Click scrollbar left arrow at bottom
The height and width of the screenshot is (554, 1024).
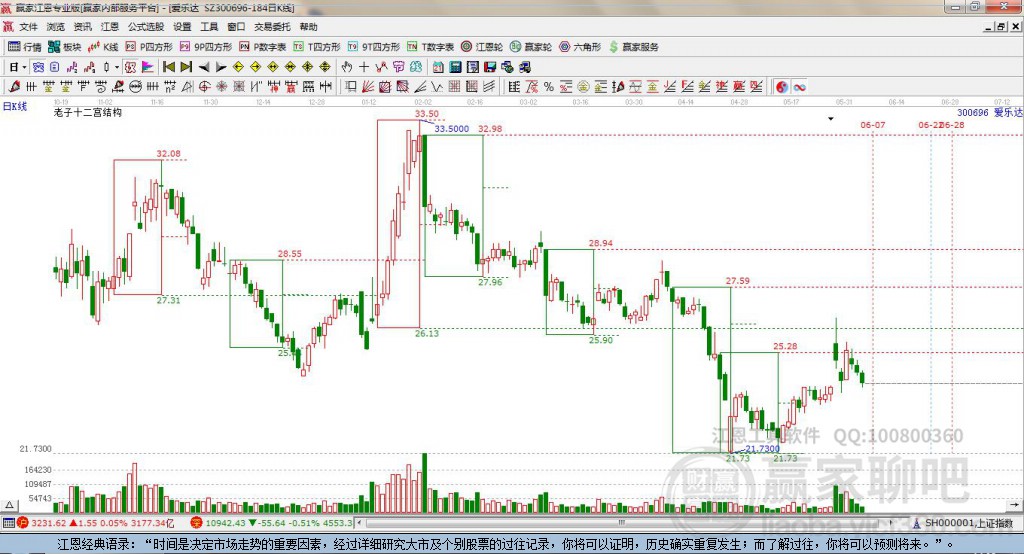[360, 523]
